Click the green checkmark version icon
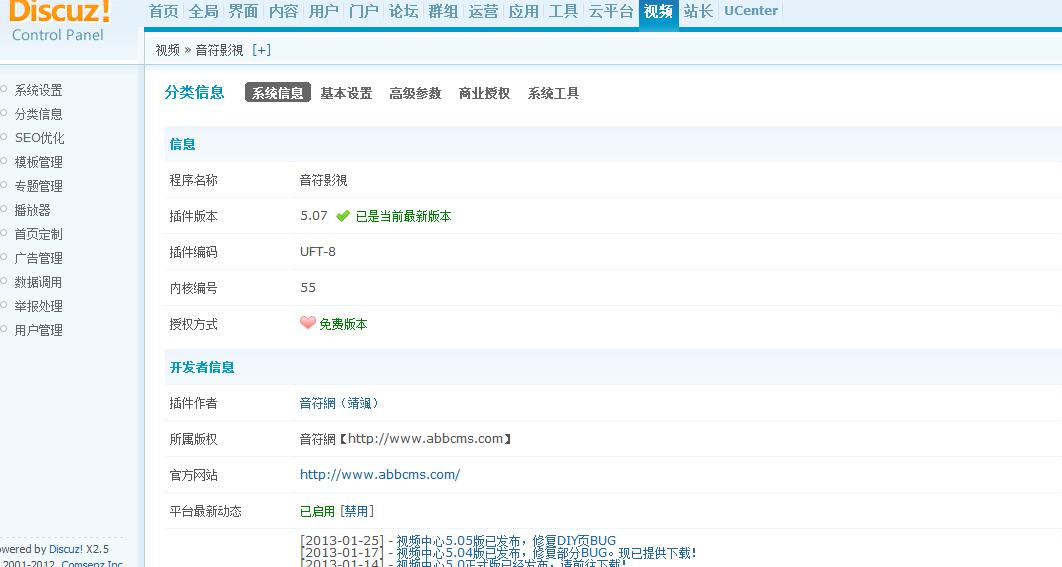This screenshot has height=567, width=1062. (343, 216)
